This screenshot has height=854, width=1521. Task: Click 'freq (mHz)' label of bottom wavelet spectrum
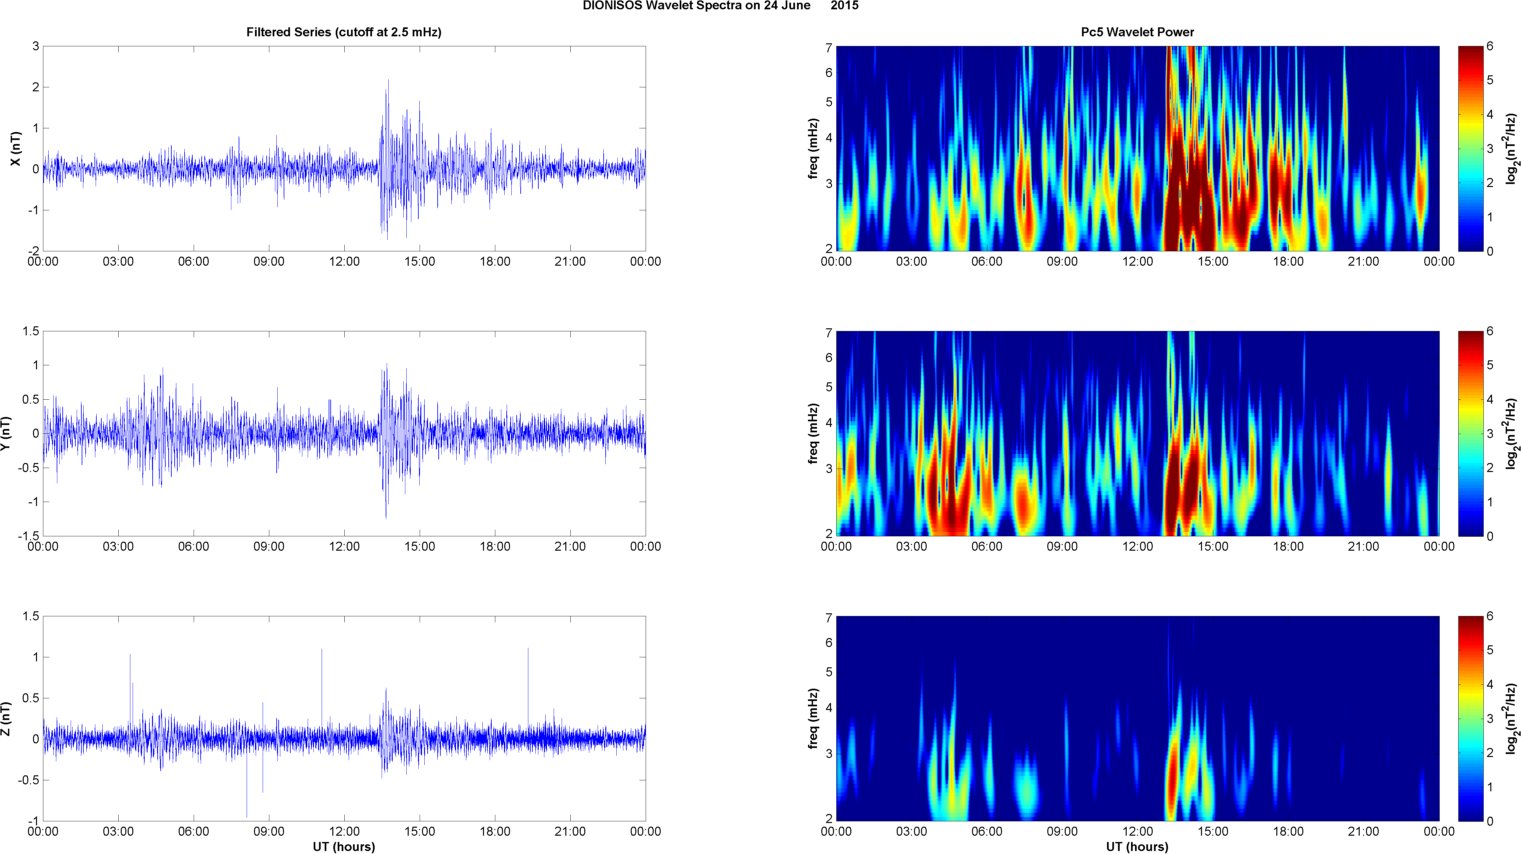click(813, 719)
